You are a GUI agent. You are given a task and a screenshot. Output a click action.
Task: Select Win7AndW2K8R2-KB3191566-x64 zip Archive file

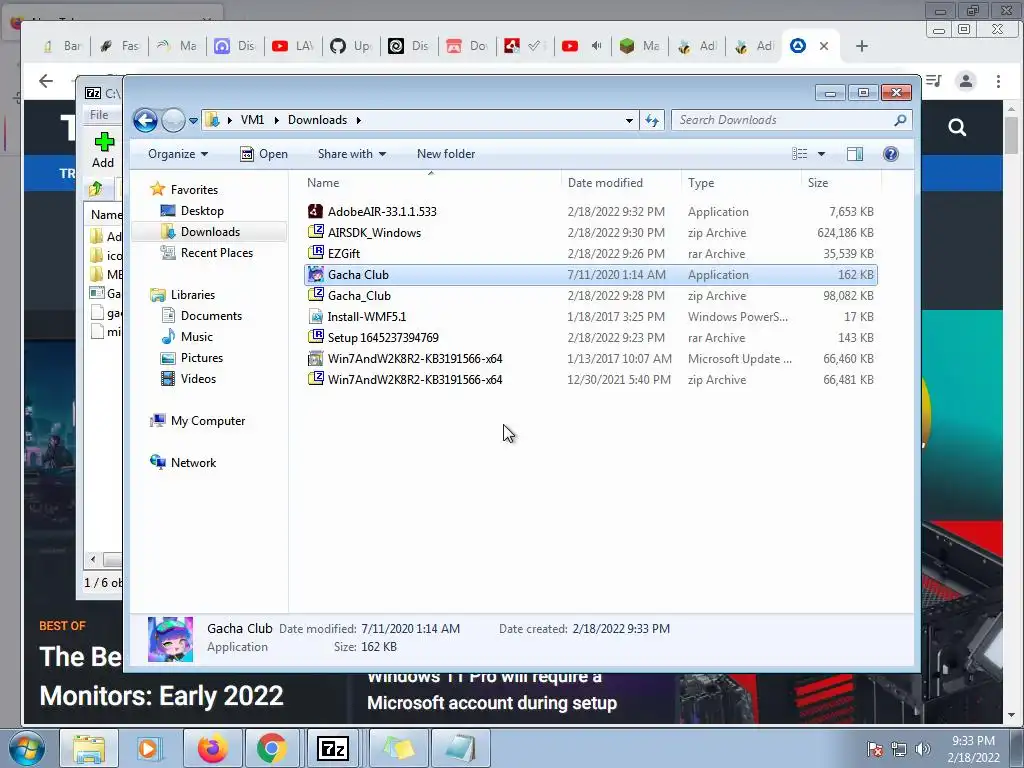(590, 379)
